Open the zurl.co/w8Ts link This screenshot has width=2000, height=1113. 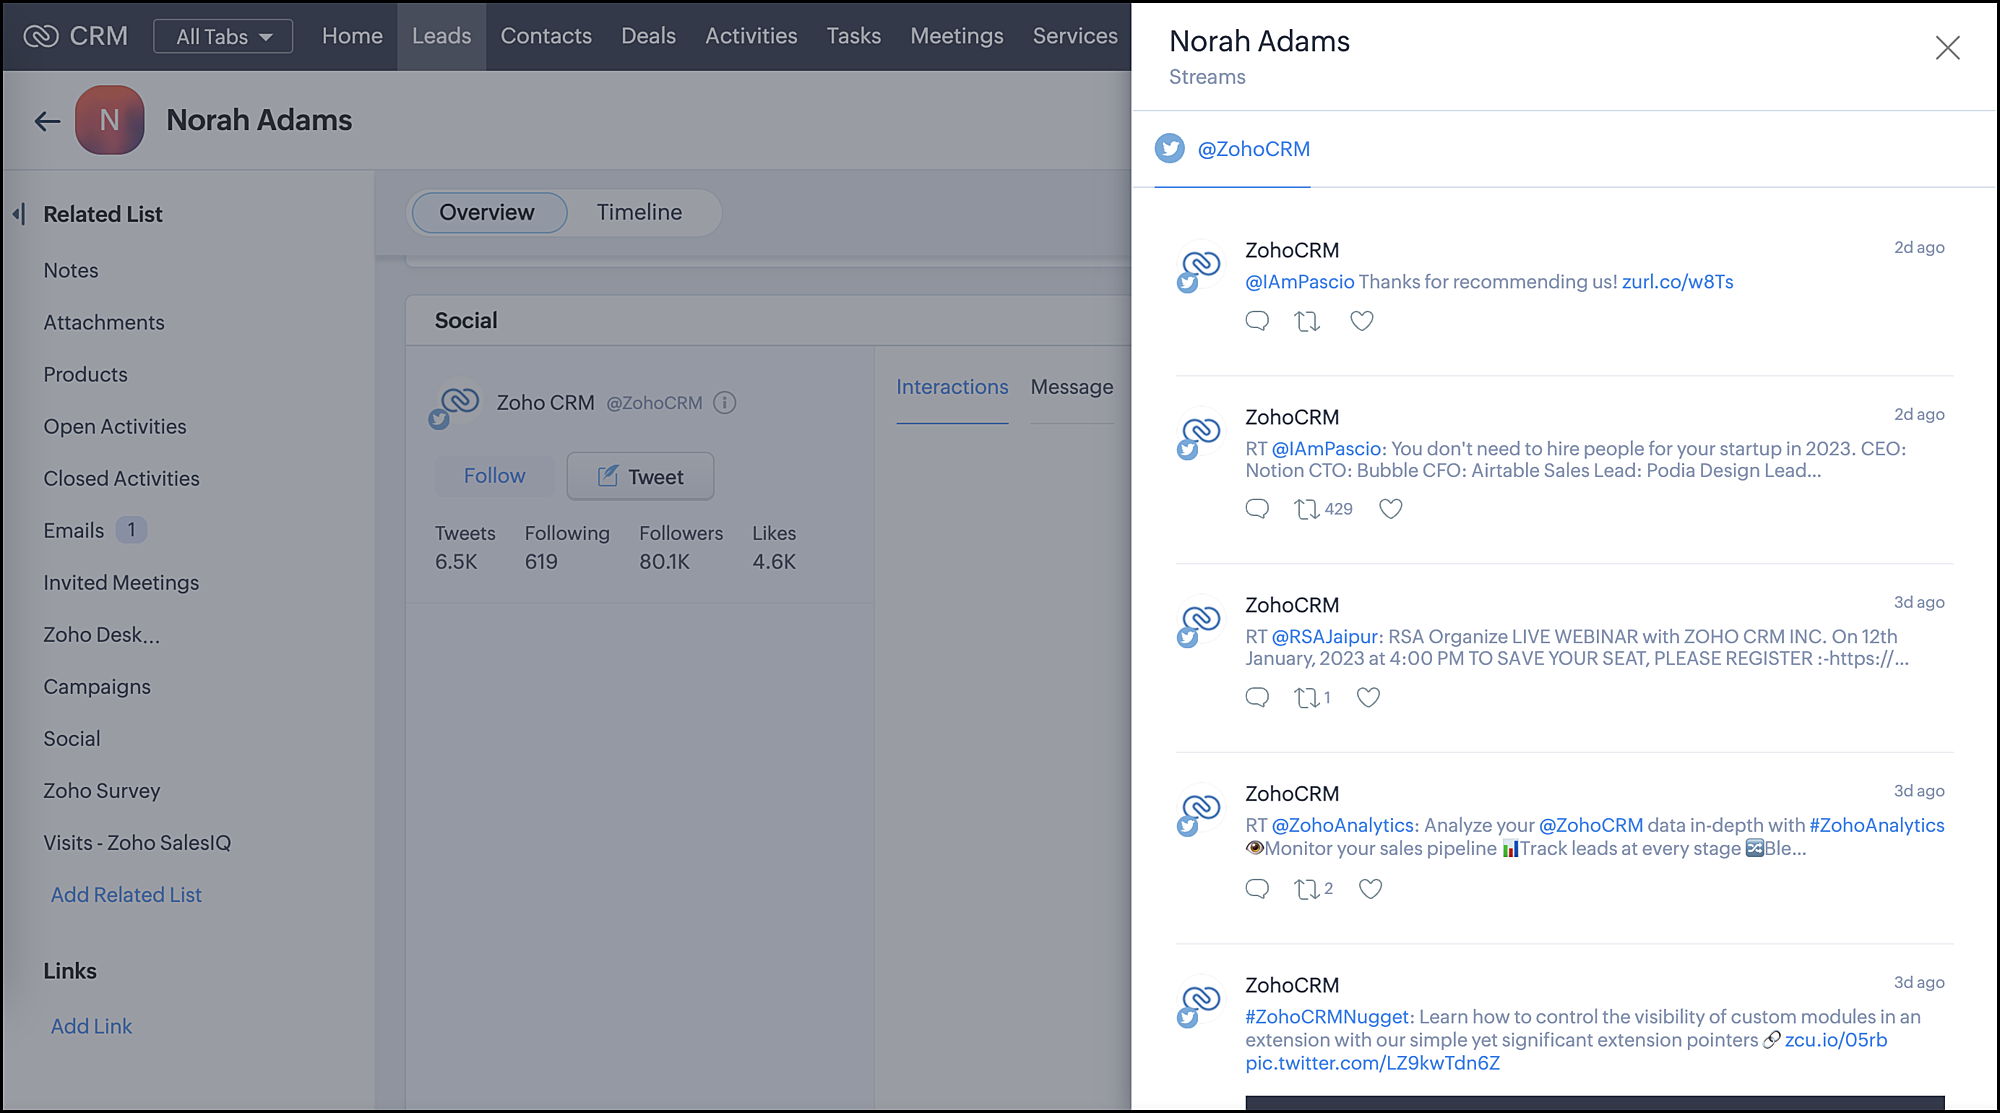[1677, 282]
